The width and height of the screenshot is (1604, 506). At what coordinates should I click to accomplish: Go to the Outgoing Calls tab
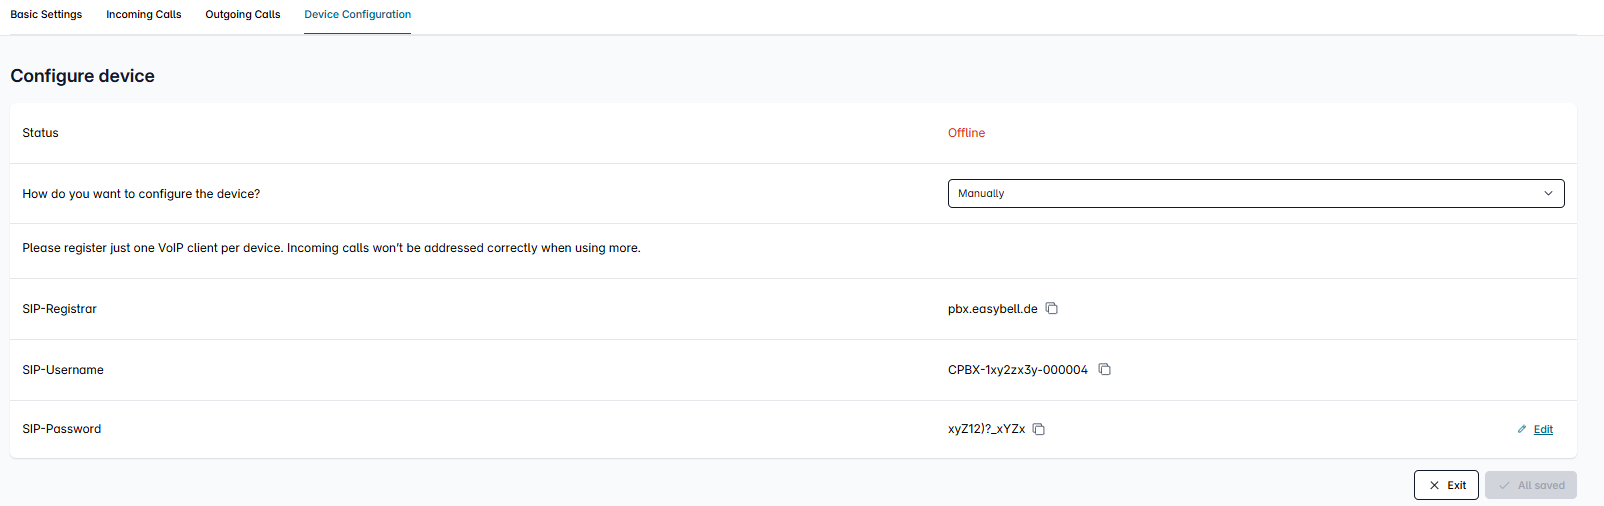243,14
